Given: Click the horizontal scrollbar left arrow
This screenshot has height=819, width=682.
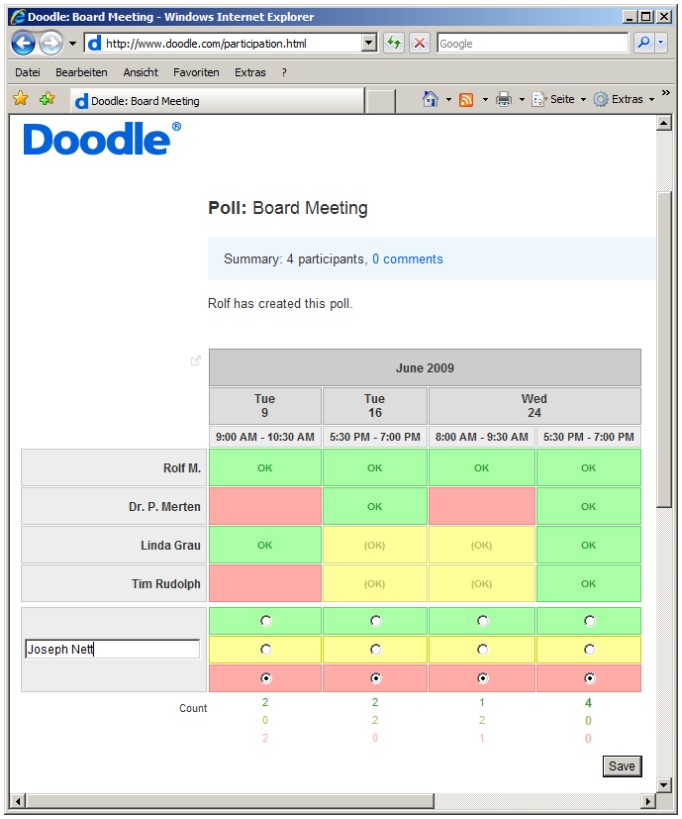Looking at the screenshot, I should [x=17, y=801].
